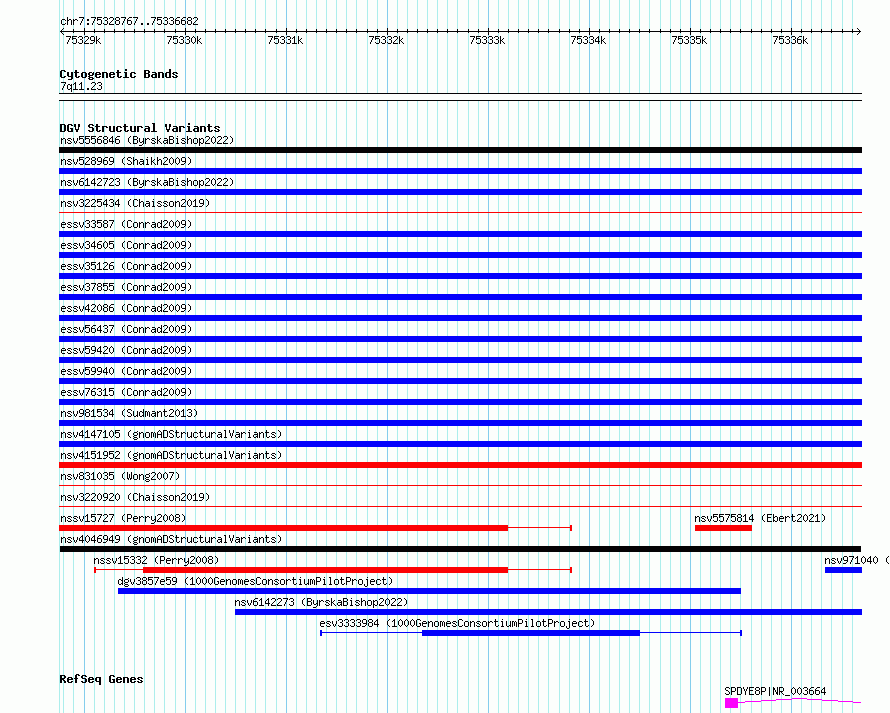This screenshot has height=713, width=890.
Task: Click the nsv3225434 (Chaisson2019) variant label
Action: (x=135, y=203)
